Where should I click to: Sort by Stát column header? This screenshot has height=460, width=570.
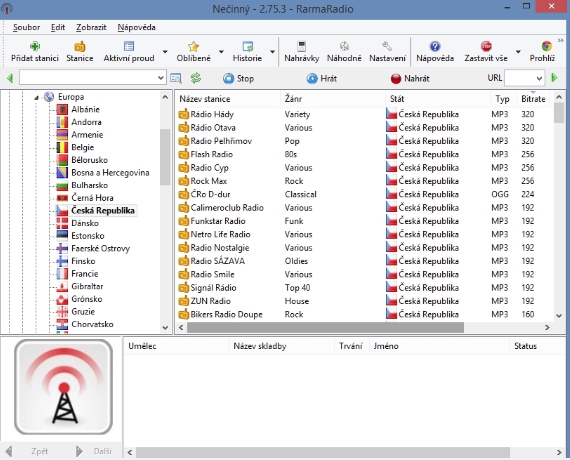tap(437, 99)
